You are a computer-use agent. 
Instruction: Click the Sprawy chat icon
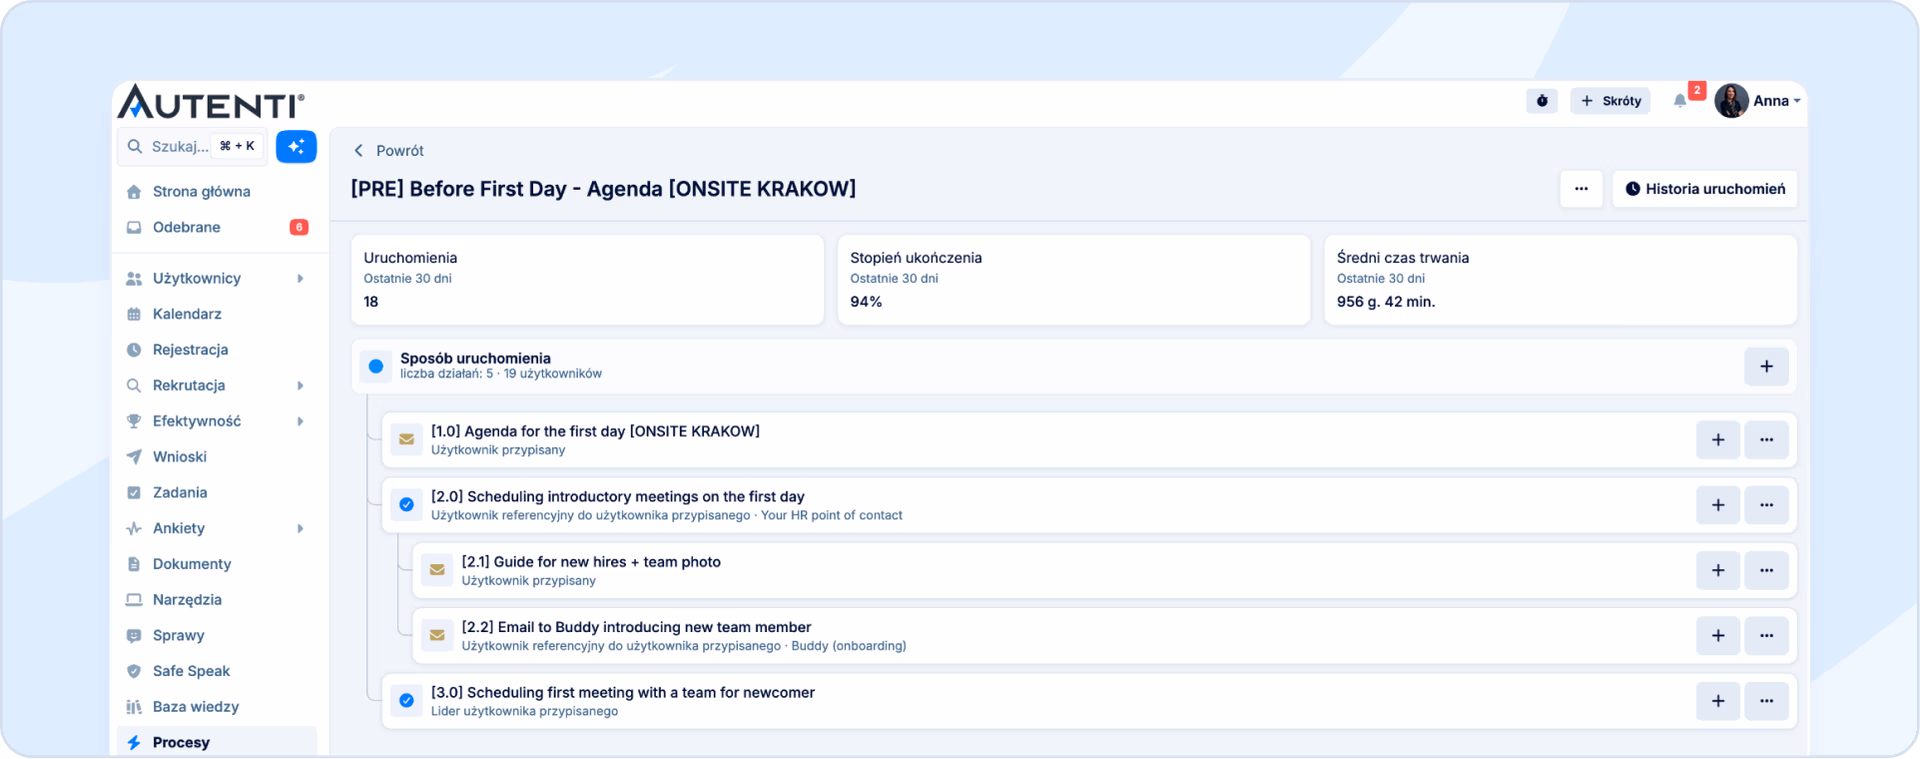coord(134,635)
